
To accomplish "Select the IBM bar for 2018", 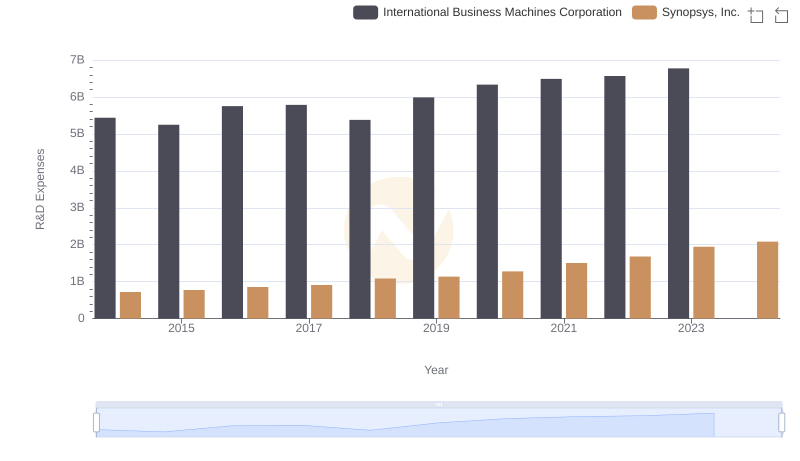I will [x=360, y=219].
